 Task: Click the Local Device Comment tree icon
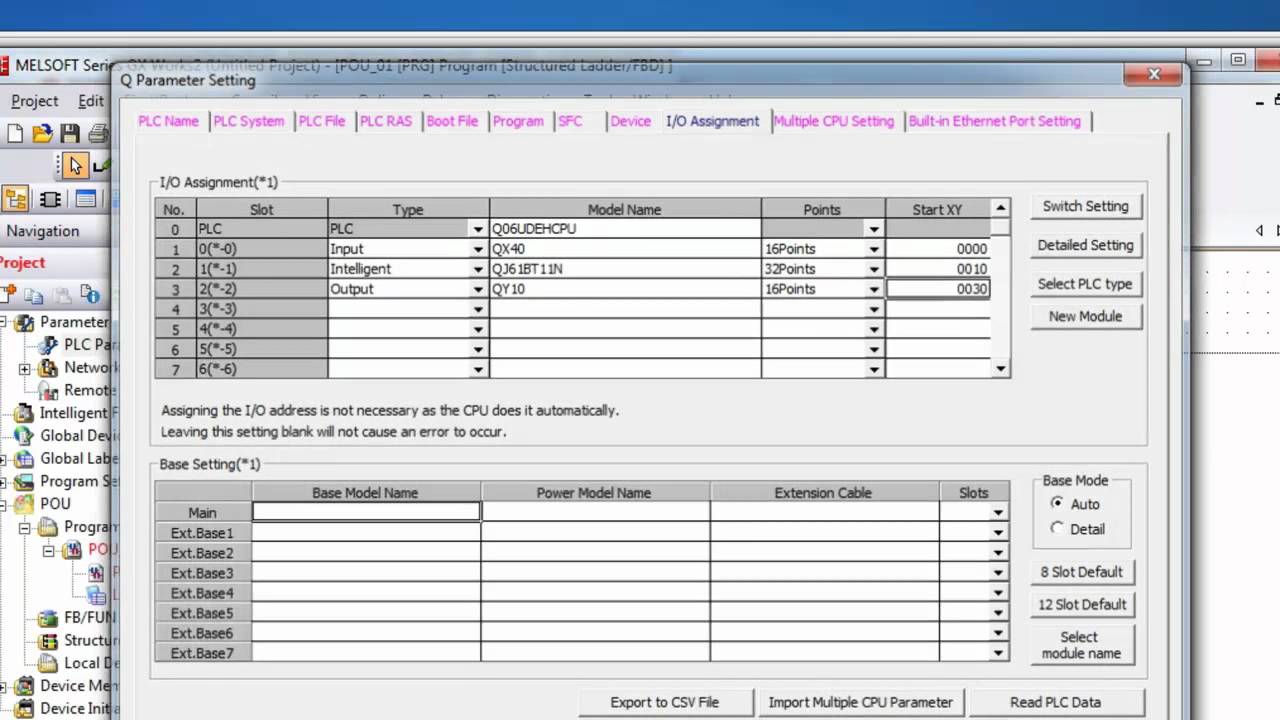point(48,663)
